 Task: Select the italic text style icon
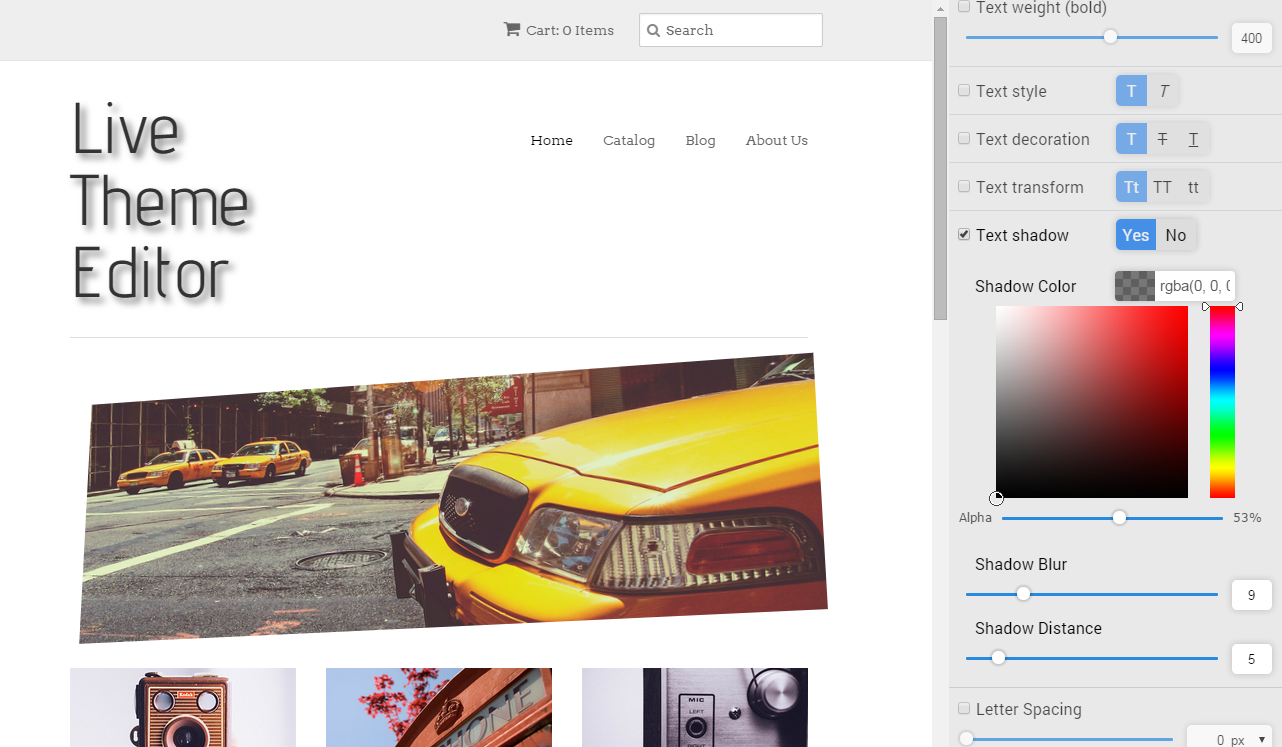(x=1162, y=90)
